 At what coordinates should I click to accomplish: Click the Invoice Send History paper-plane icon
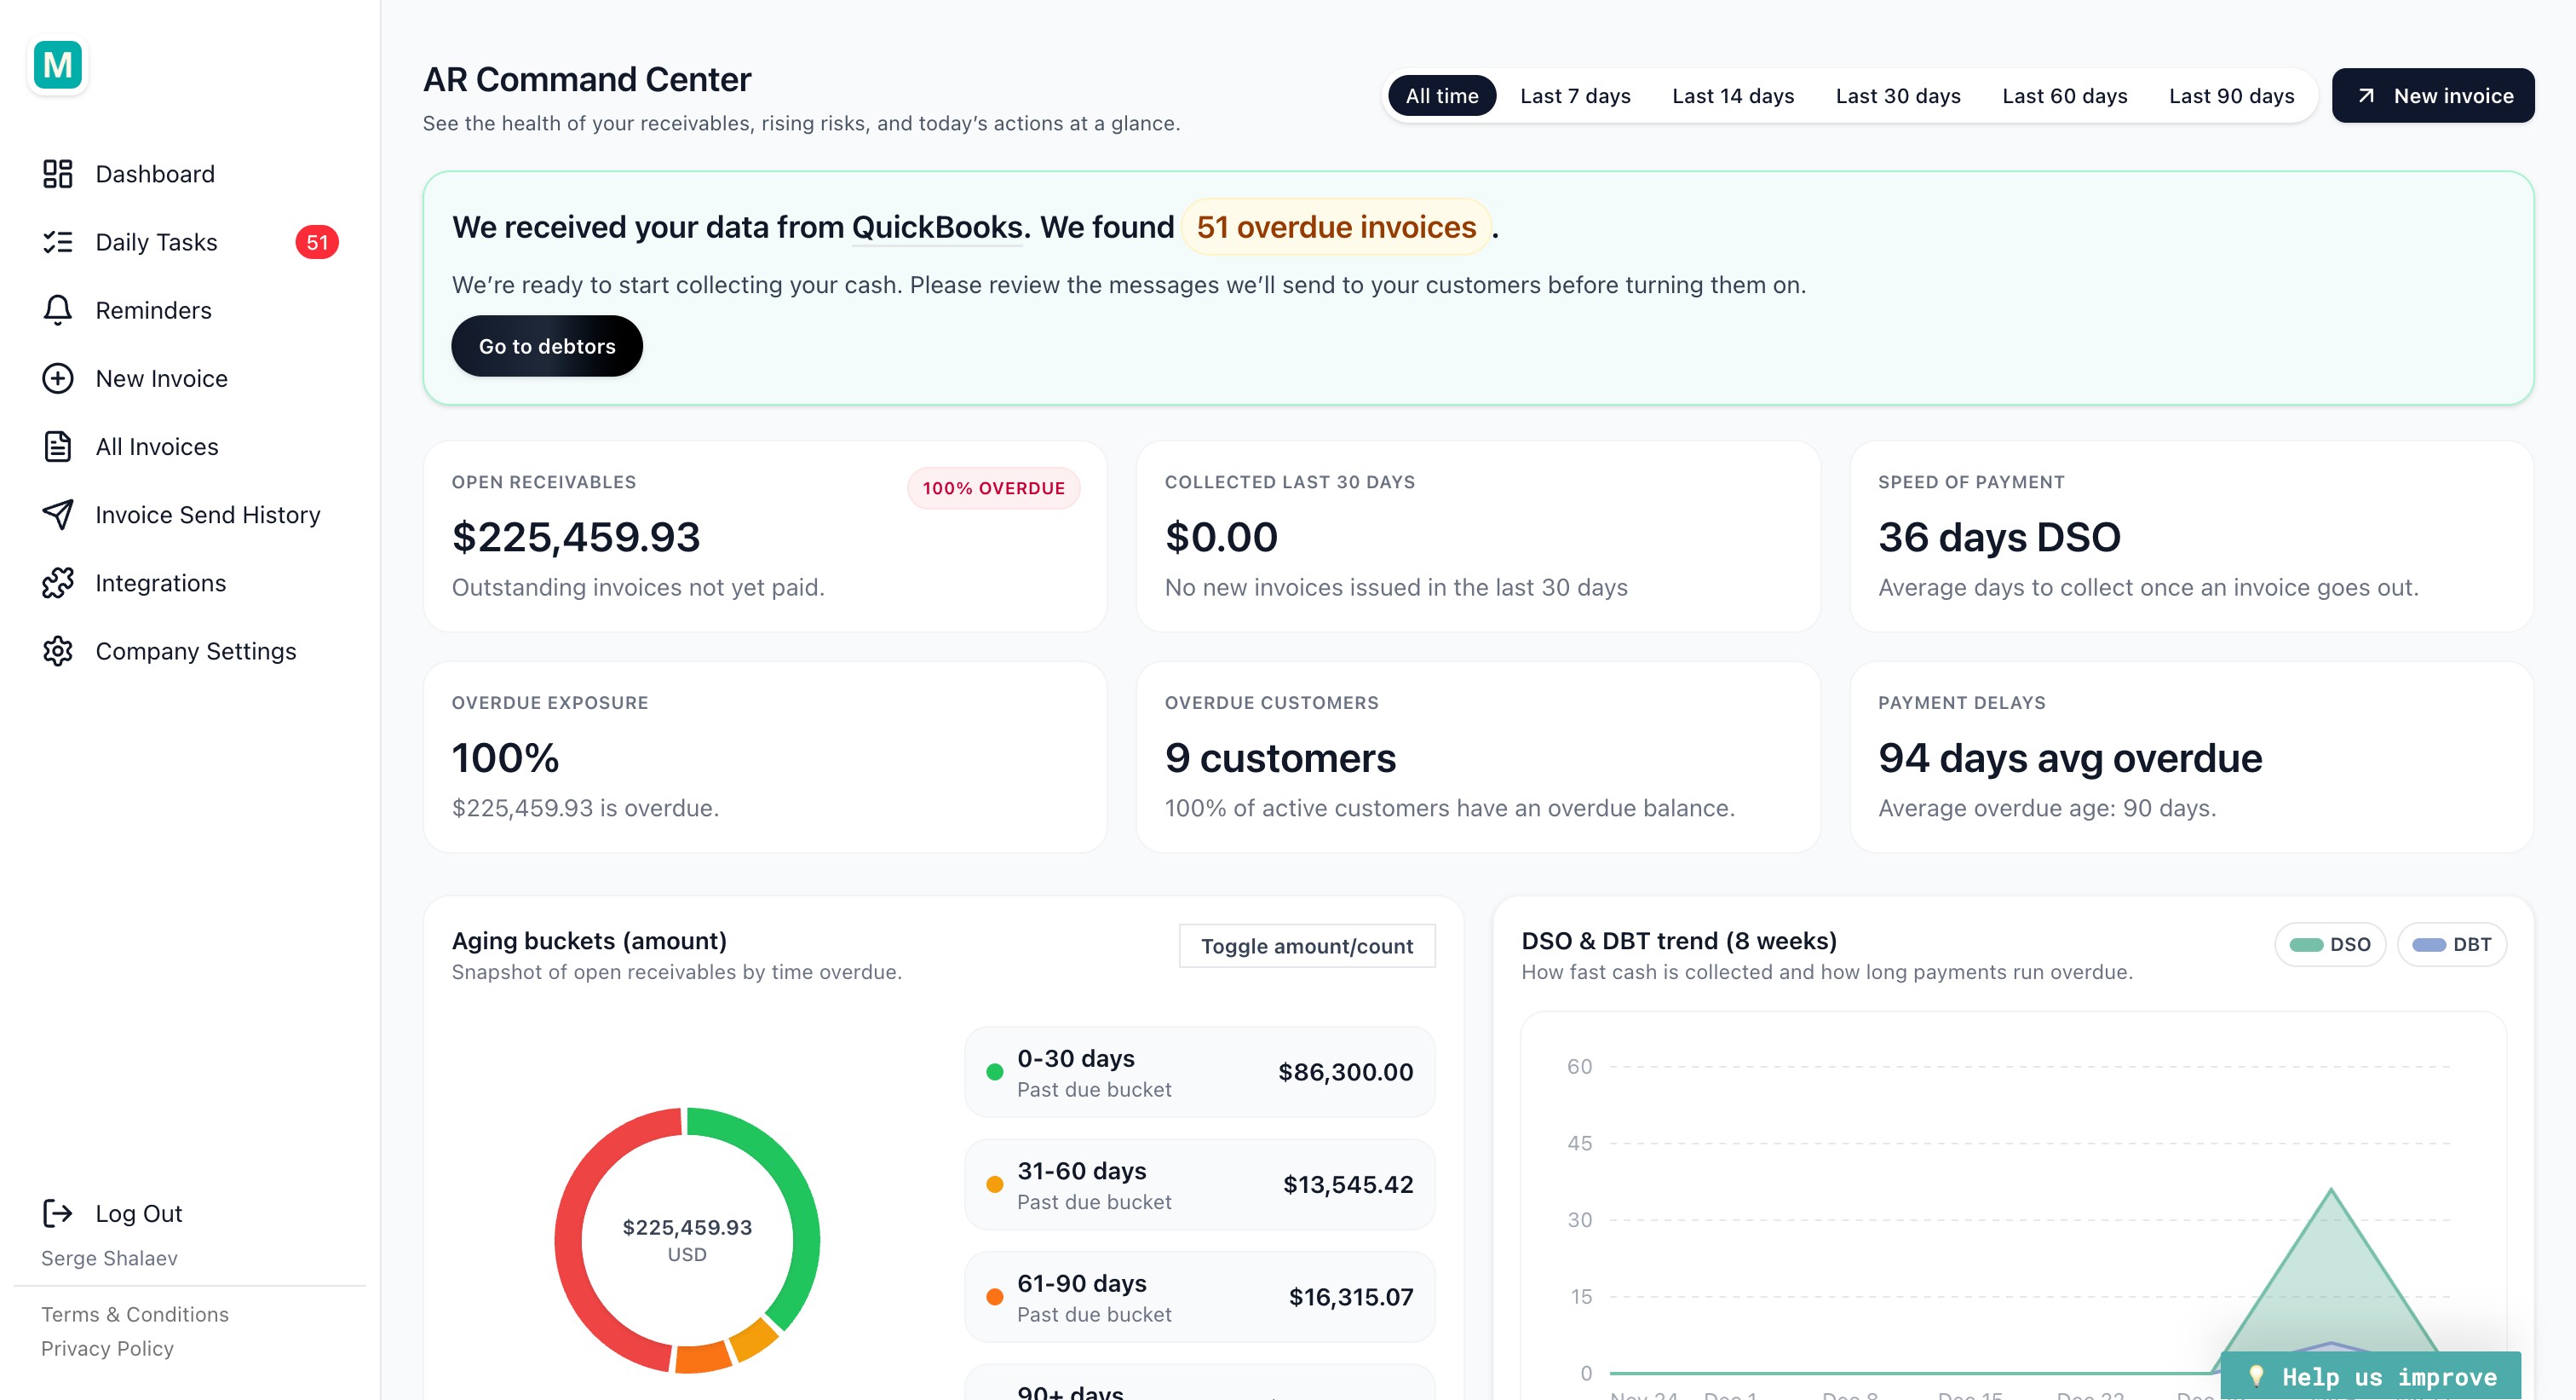tap(58, 514)
